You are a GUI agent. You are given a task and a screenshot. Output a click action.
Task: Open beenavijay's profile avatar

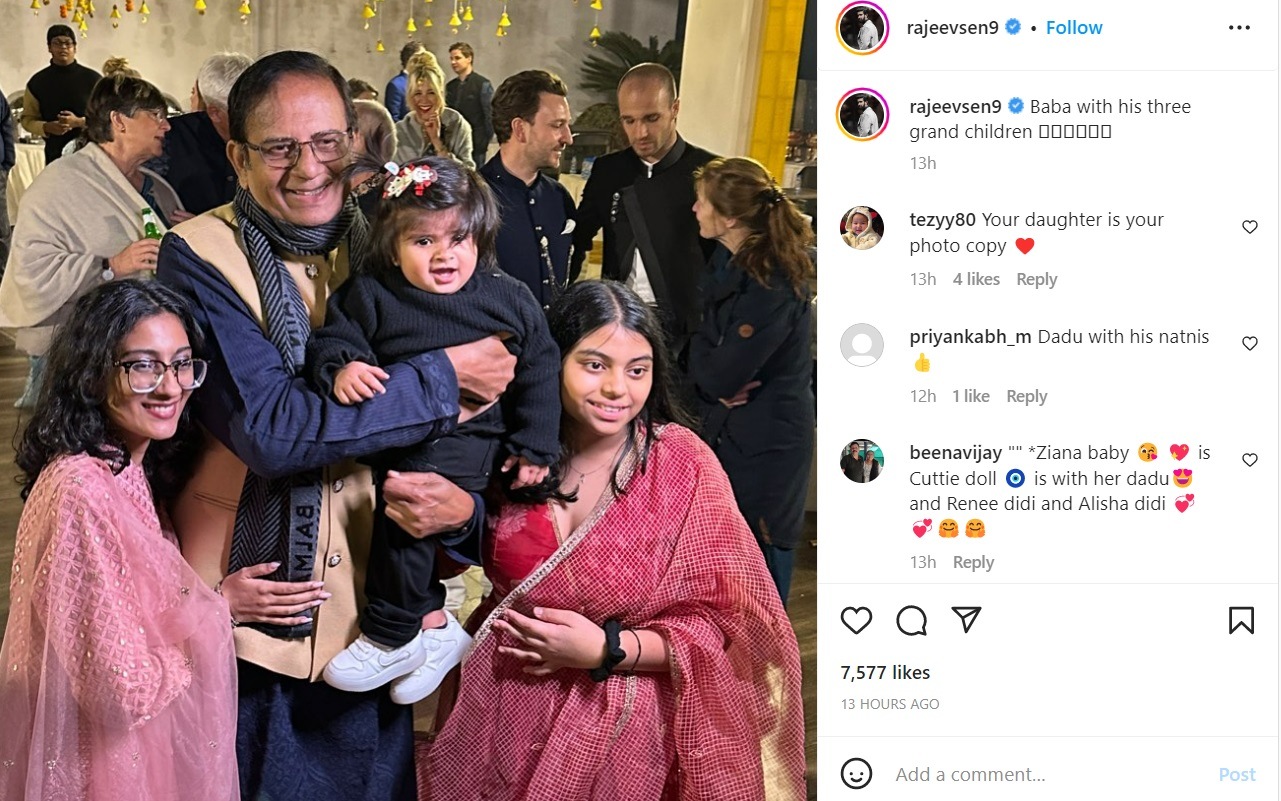(862, 461)
